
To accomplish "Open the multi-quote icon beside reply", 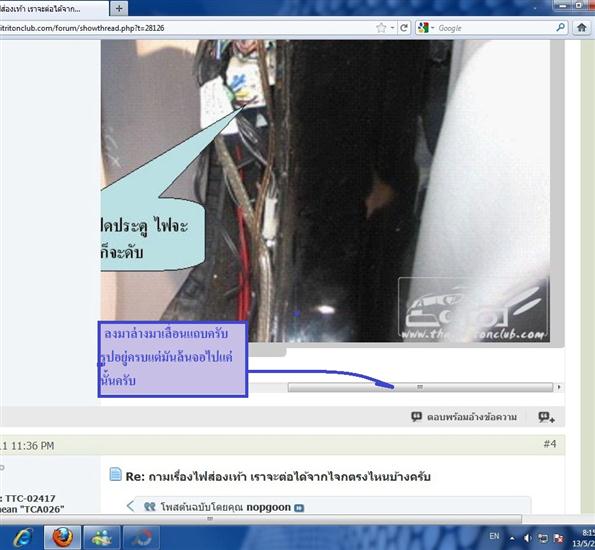I will point(547,417).
